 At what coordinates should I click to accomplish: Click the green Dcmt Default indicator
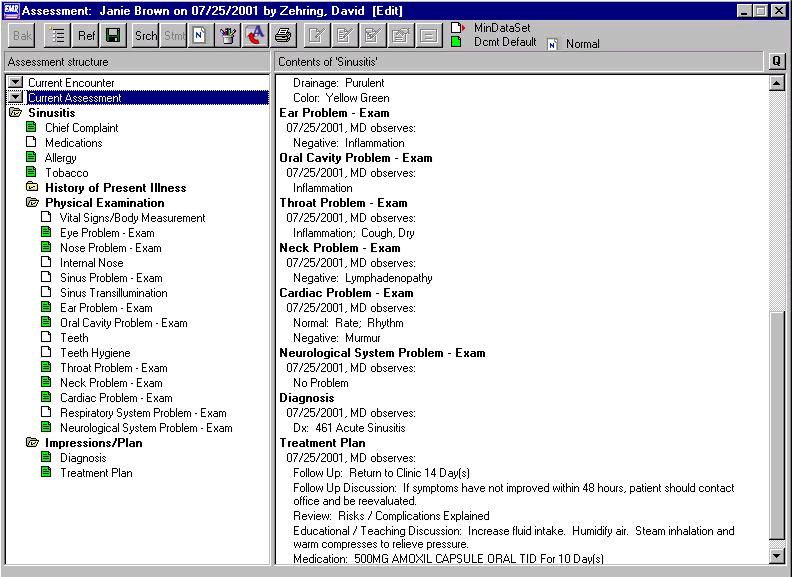[455, 42]
